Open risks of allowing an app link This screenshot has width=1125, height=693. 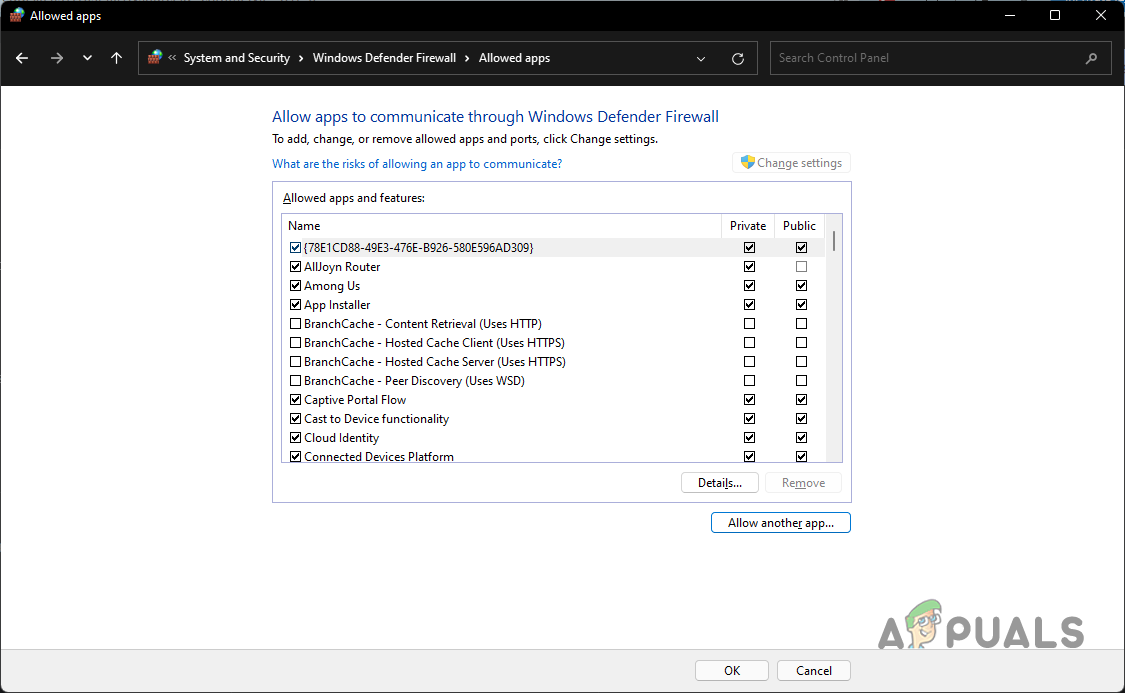click(x=417, y=164)
